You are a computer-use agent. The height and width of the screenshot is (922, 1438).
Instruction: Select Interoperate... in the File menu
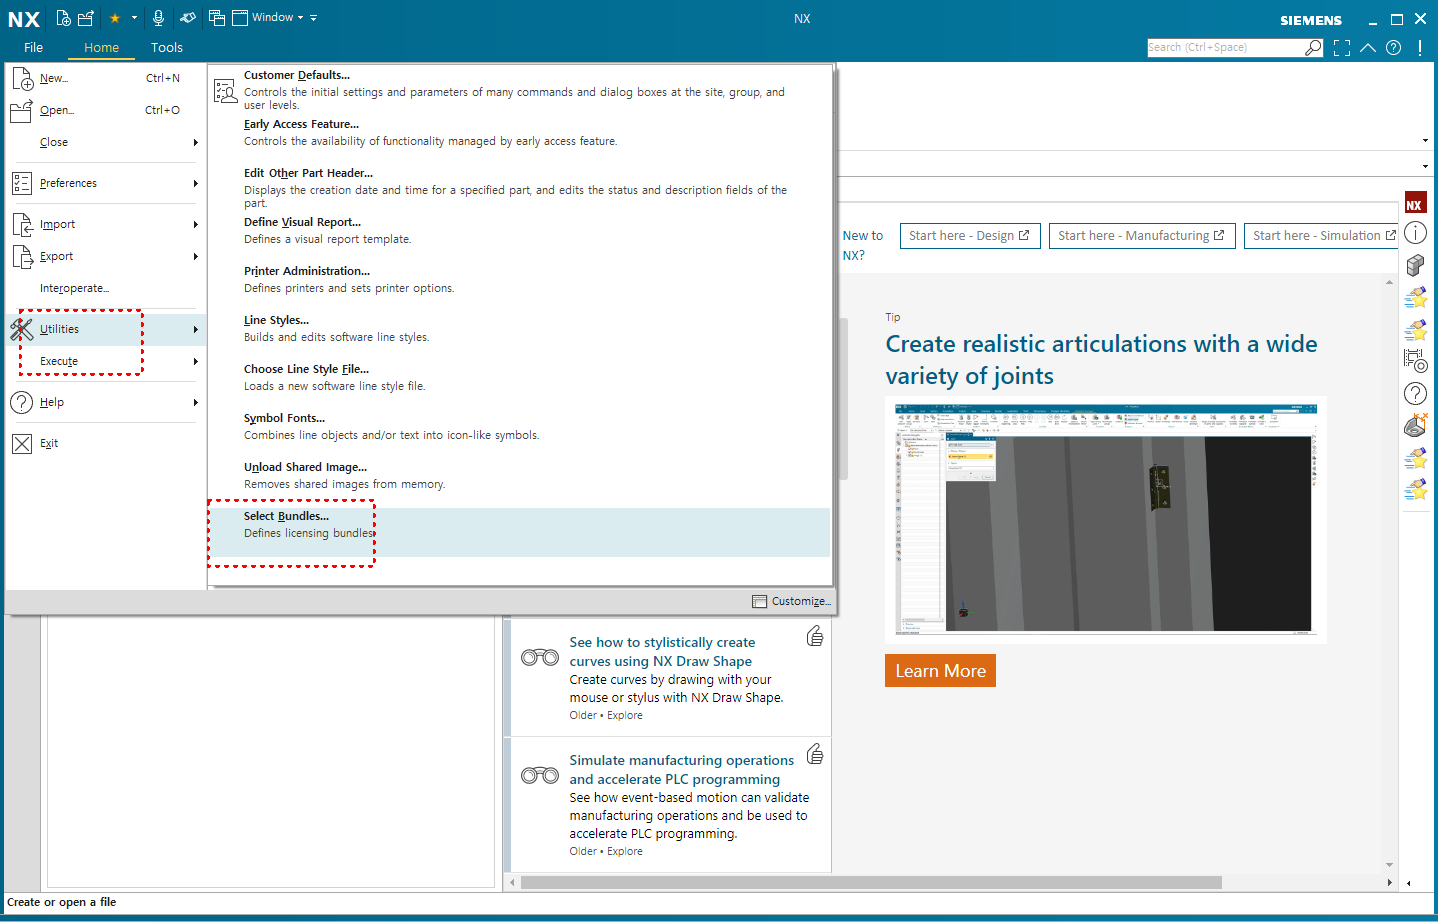tap(104, 289)
